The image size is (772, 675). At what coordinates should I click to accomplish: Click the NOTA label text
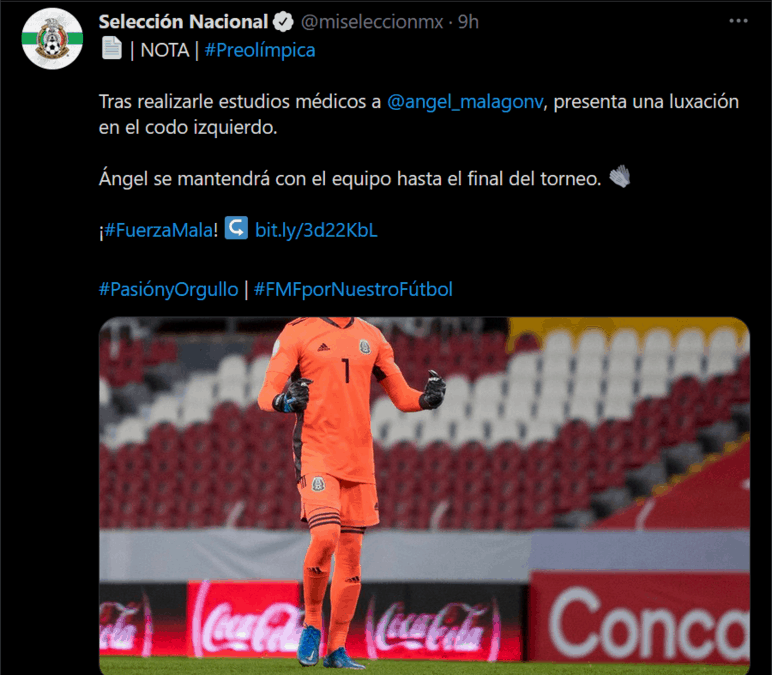pos(165,50)
